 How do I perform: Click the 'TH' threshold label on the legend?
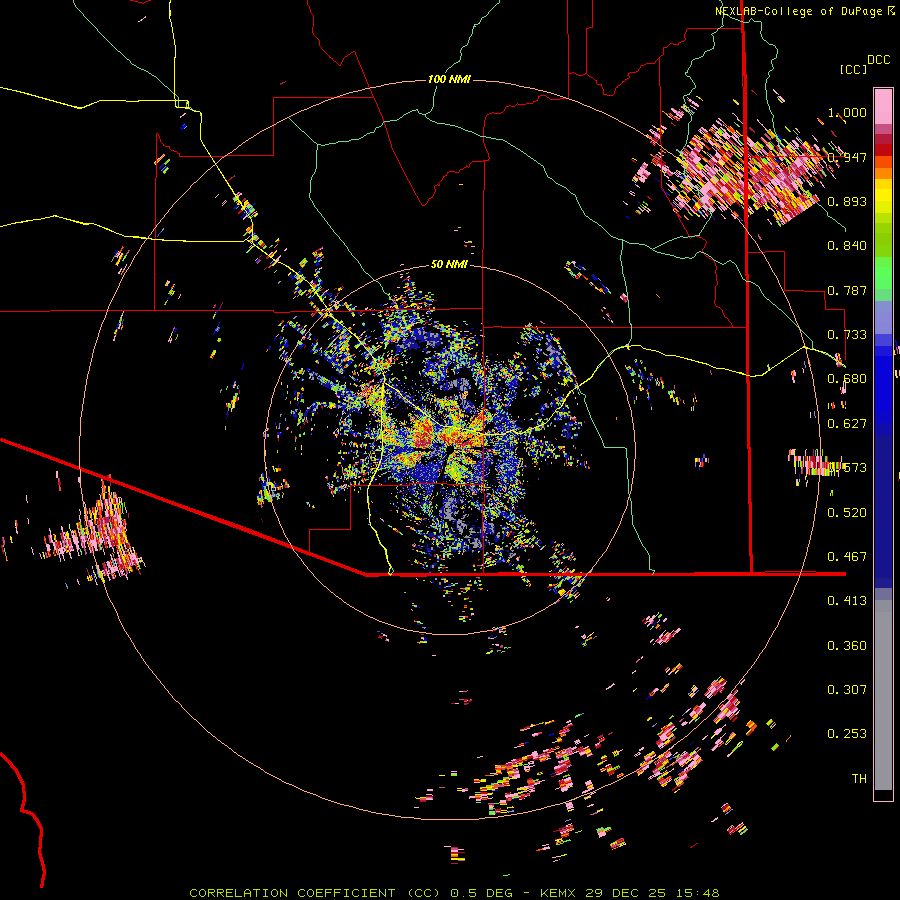pos(859,779)
